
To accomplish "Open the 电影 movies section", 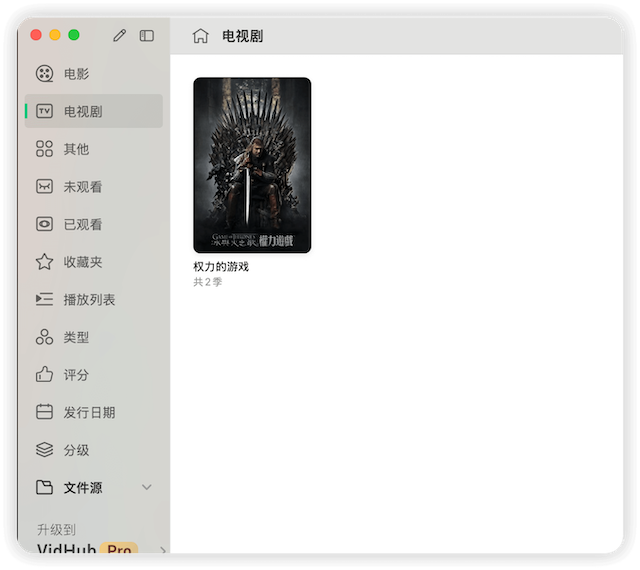I will point(76,74).
